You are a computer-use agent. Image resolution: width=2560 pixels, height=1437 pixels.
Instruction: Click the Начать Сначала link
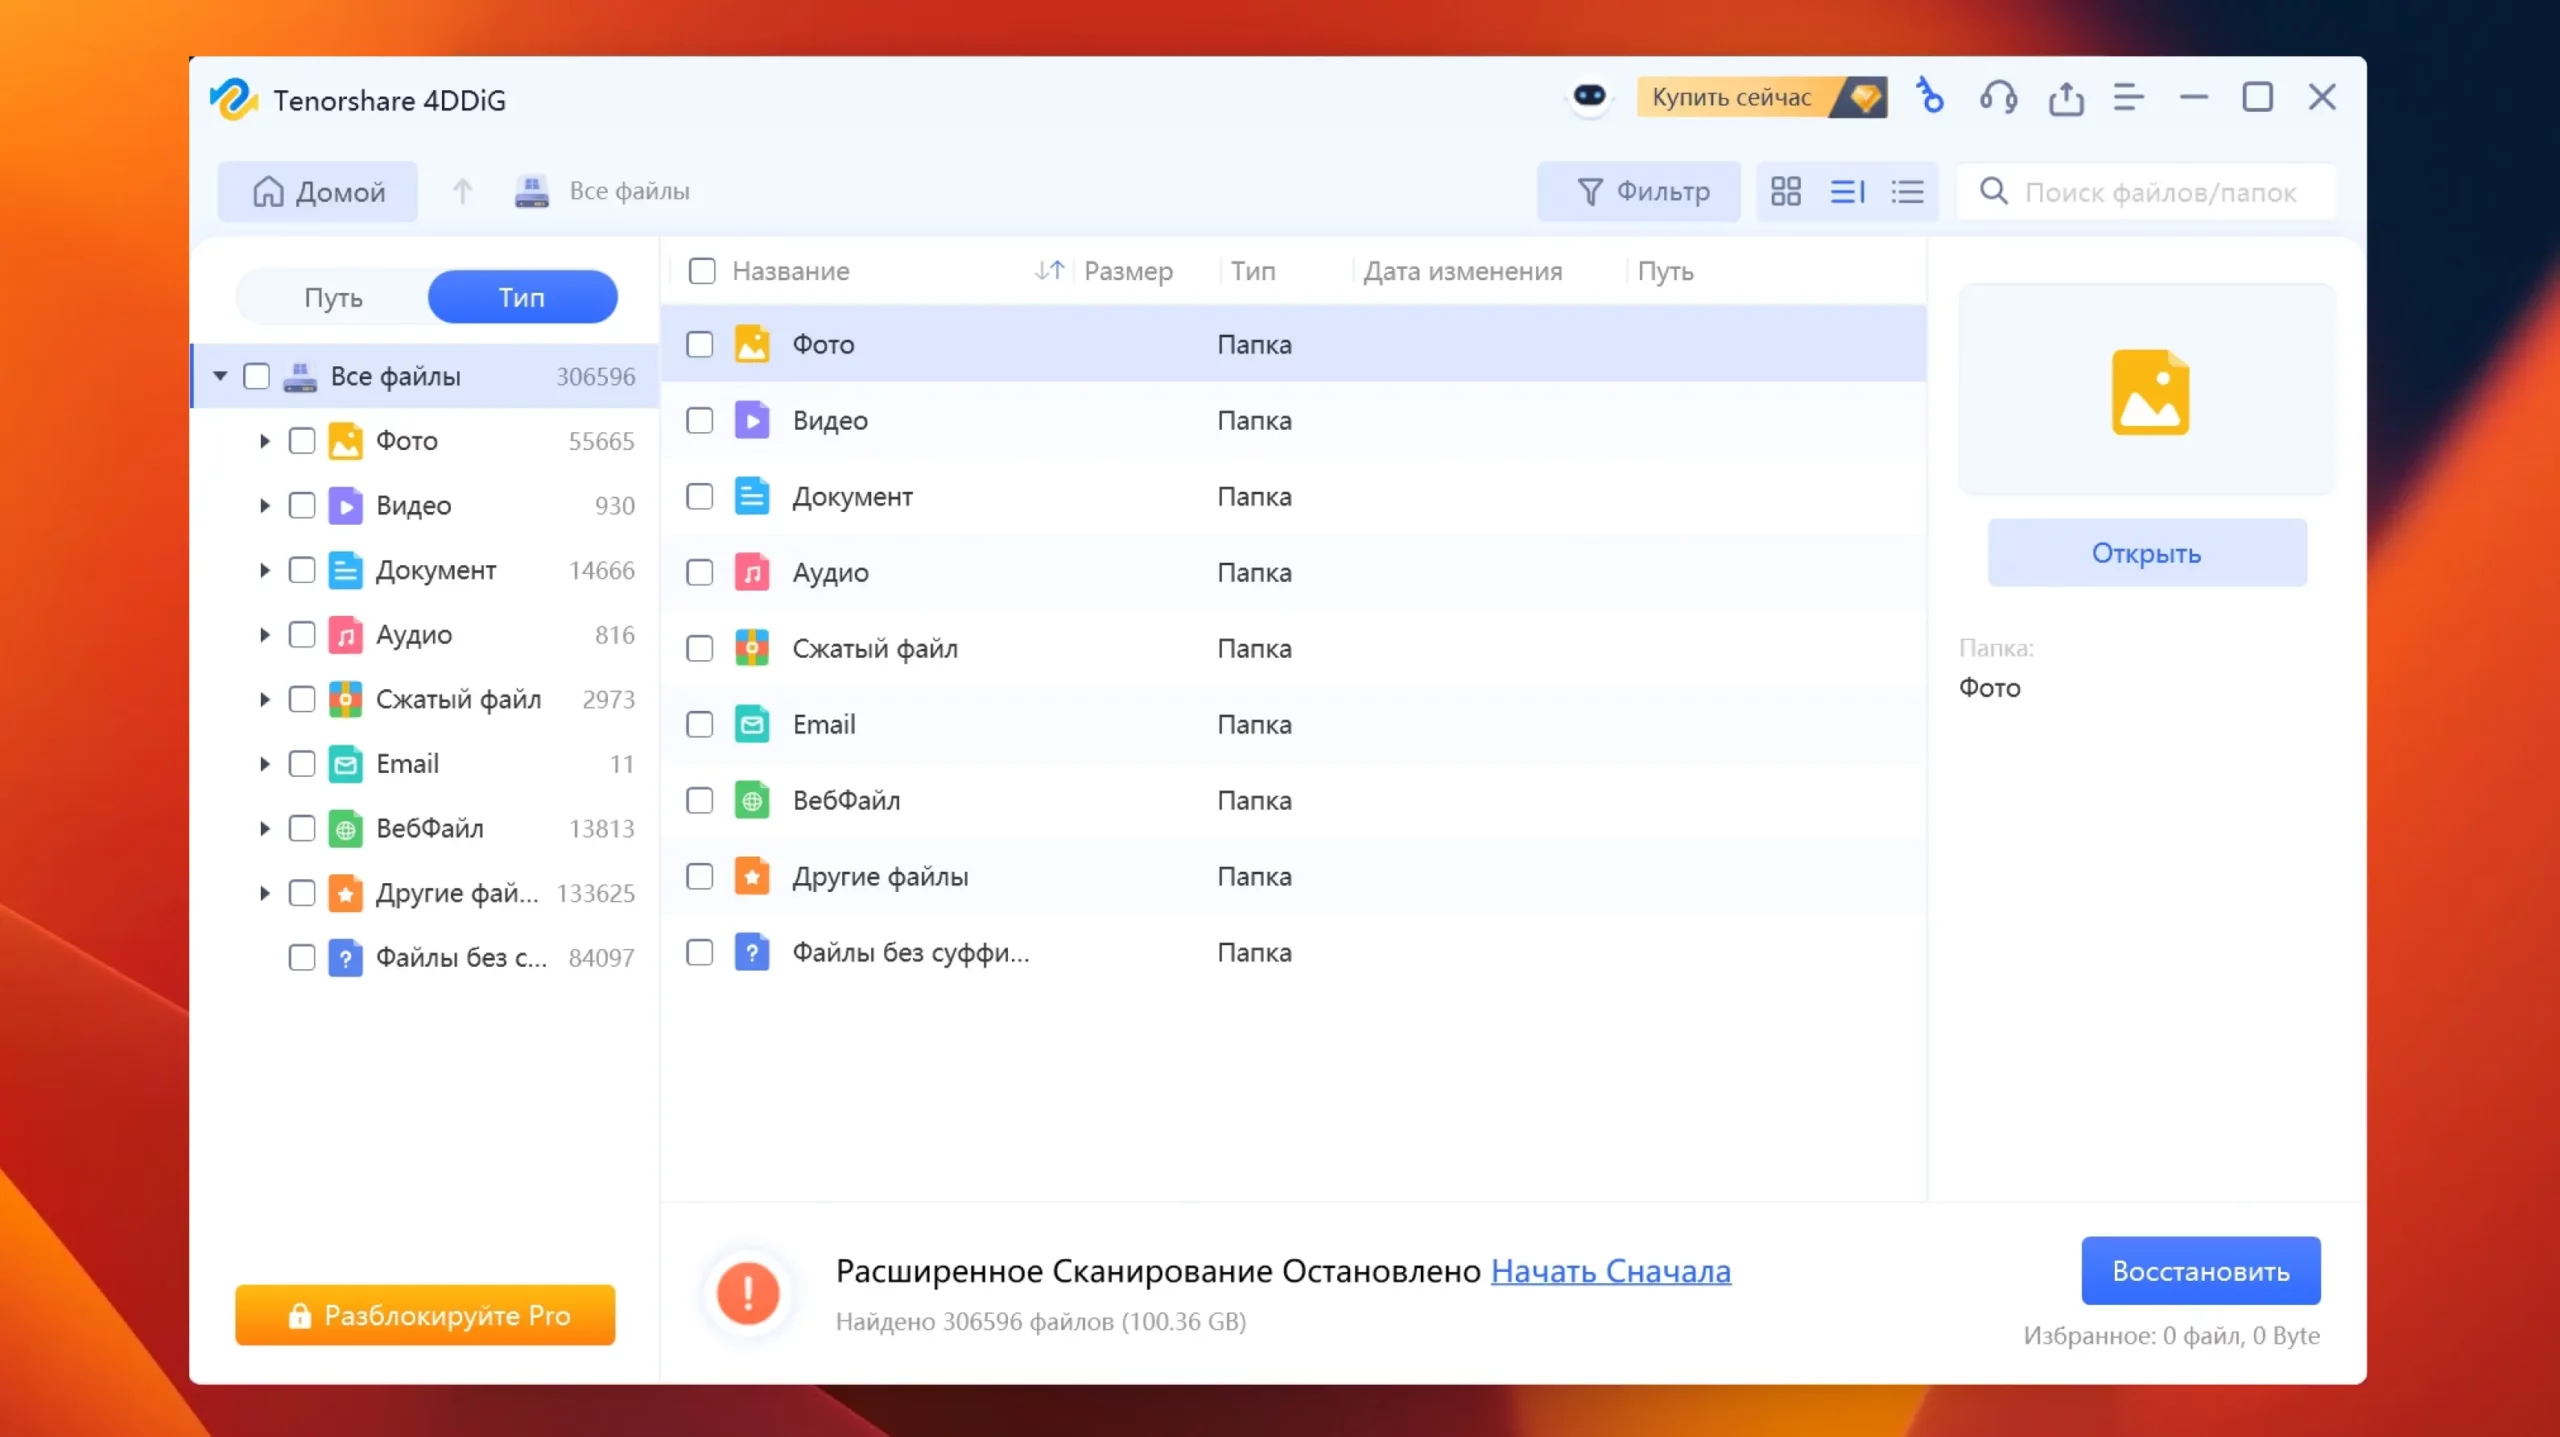click(1610, 1271)
